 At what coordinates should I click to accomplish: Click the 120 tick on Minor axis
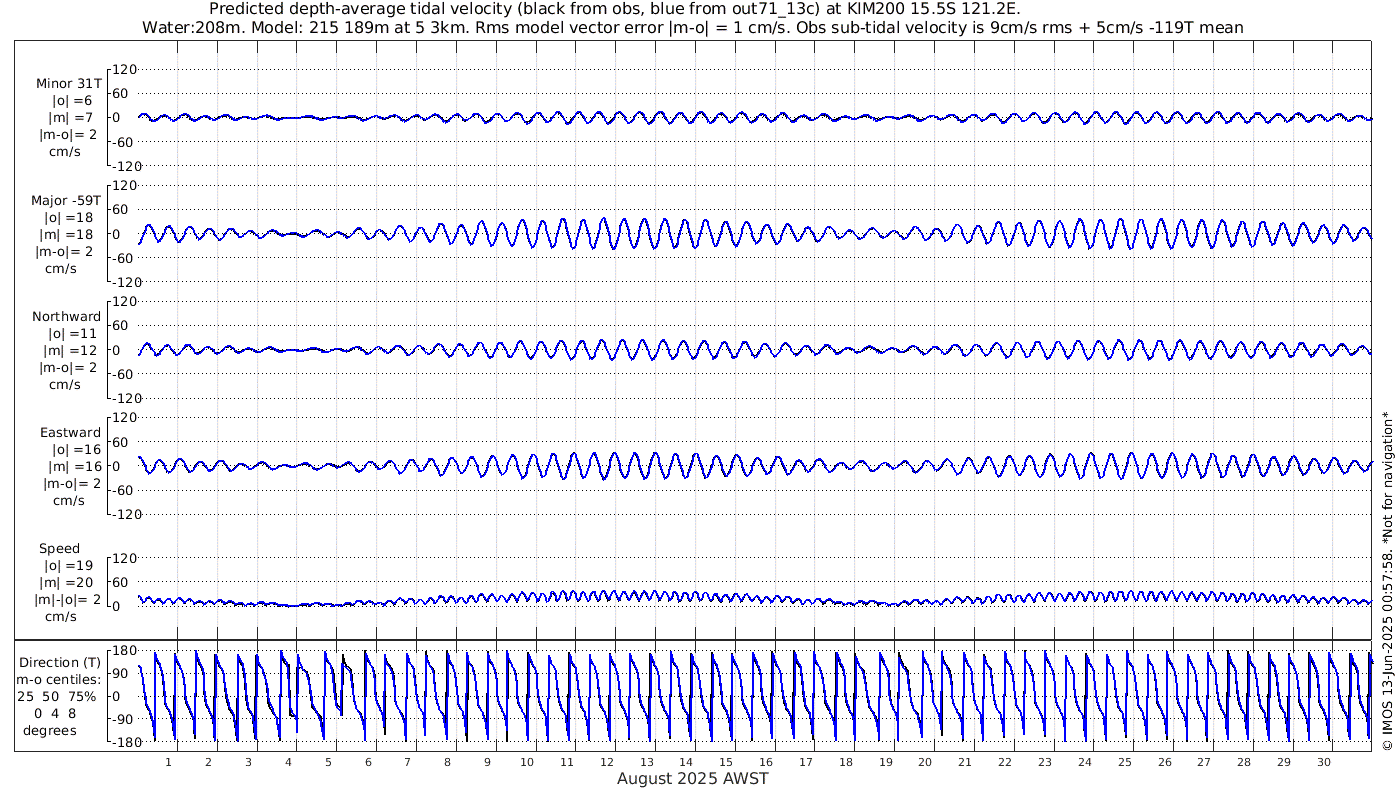pyautogui.click(x=123, y=69)
